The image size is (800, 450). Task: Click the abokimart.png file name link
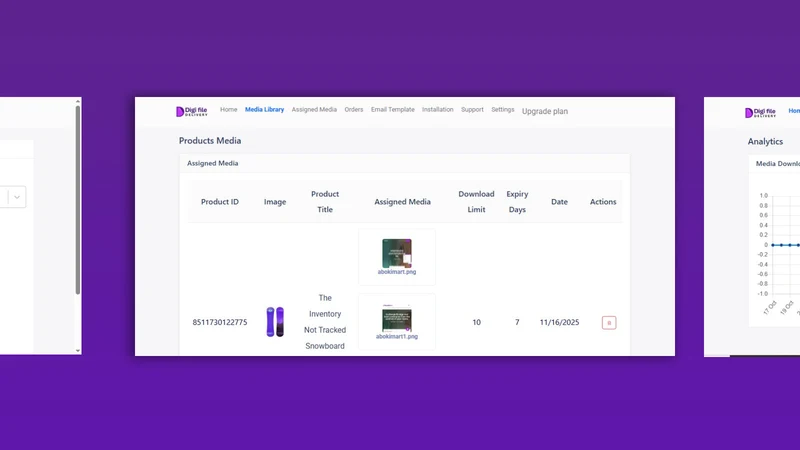tap(397, 272)
